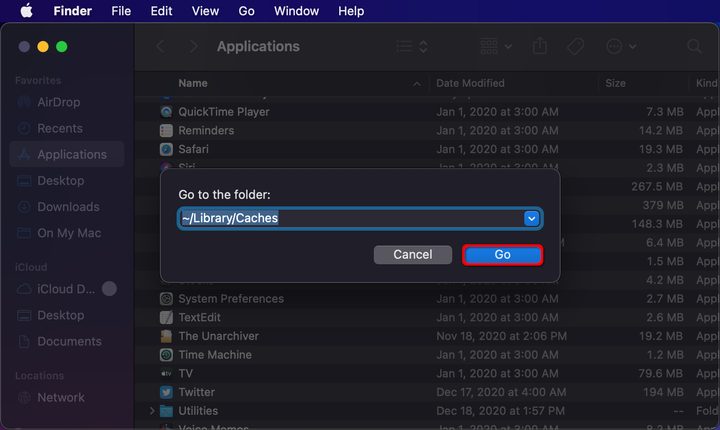
Task: Click the Reminders app icon
Action: [x=166, y=130]
